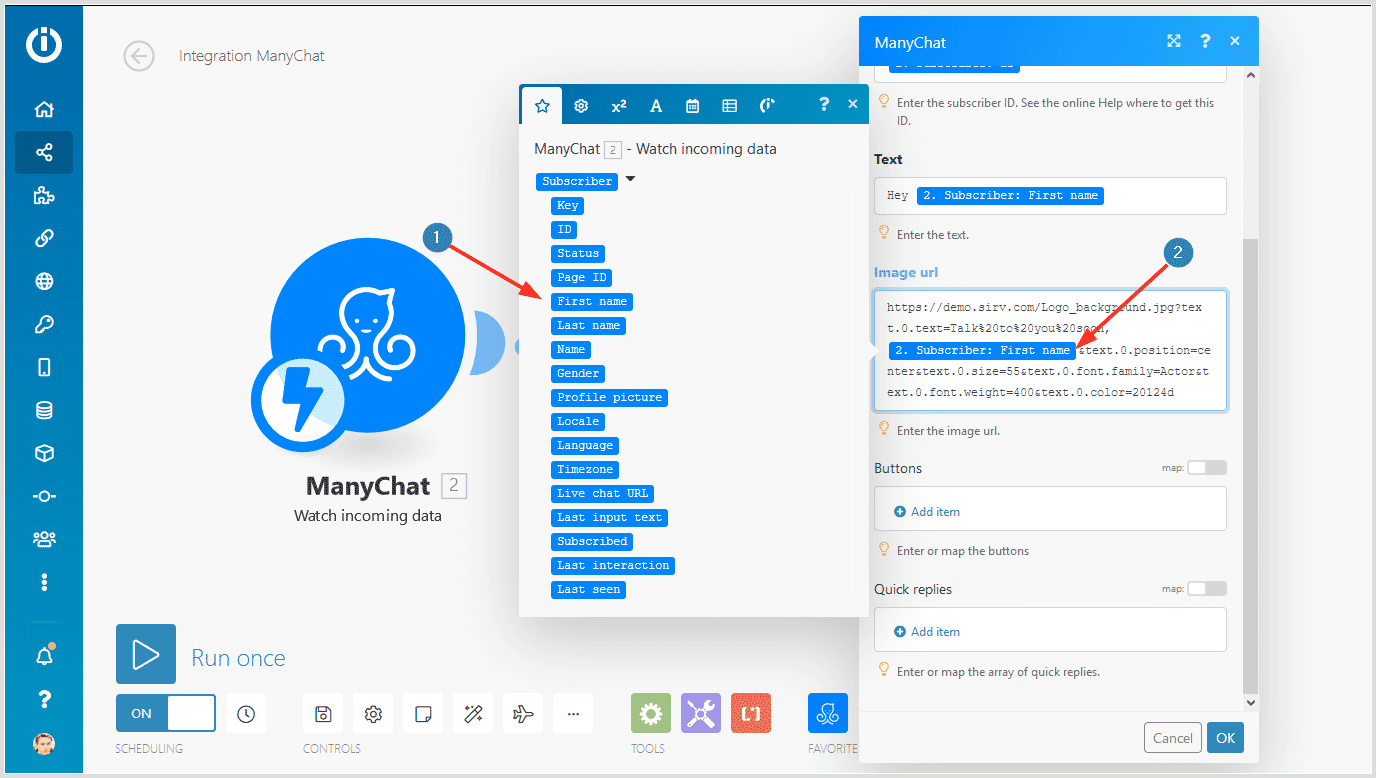The width and height of the screenshot is (1376, 778).
Task: Click the ManyChat dialog scrollbar
Action: (x=1250, y=467)
